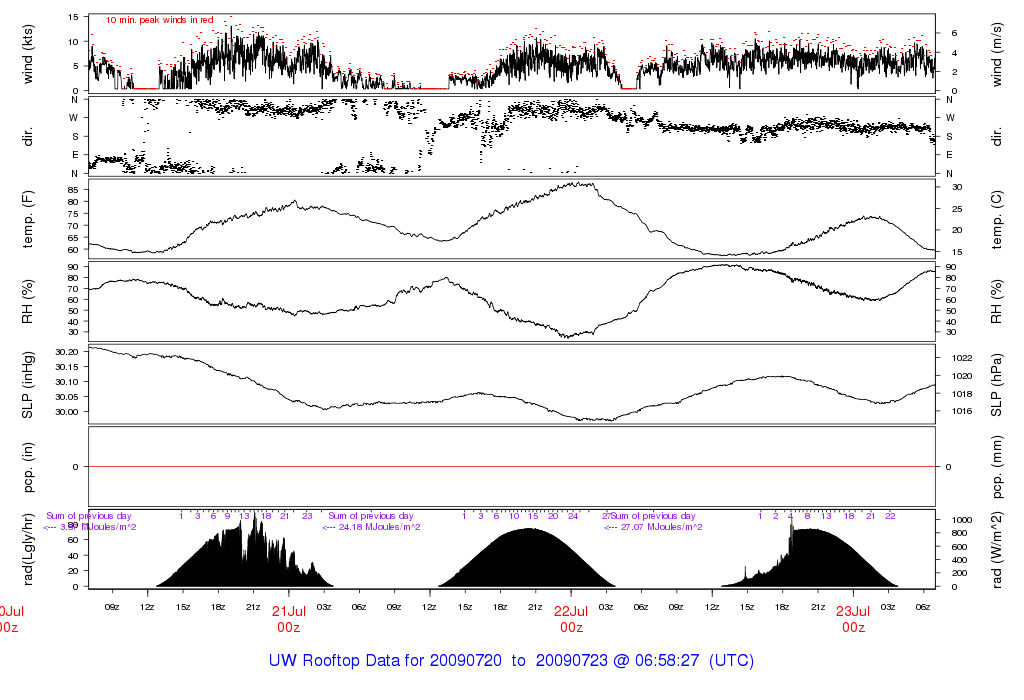Select the '1022' hPa tick value
1024x700 pixels.
[x=963, y=358]
